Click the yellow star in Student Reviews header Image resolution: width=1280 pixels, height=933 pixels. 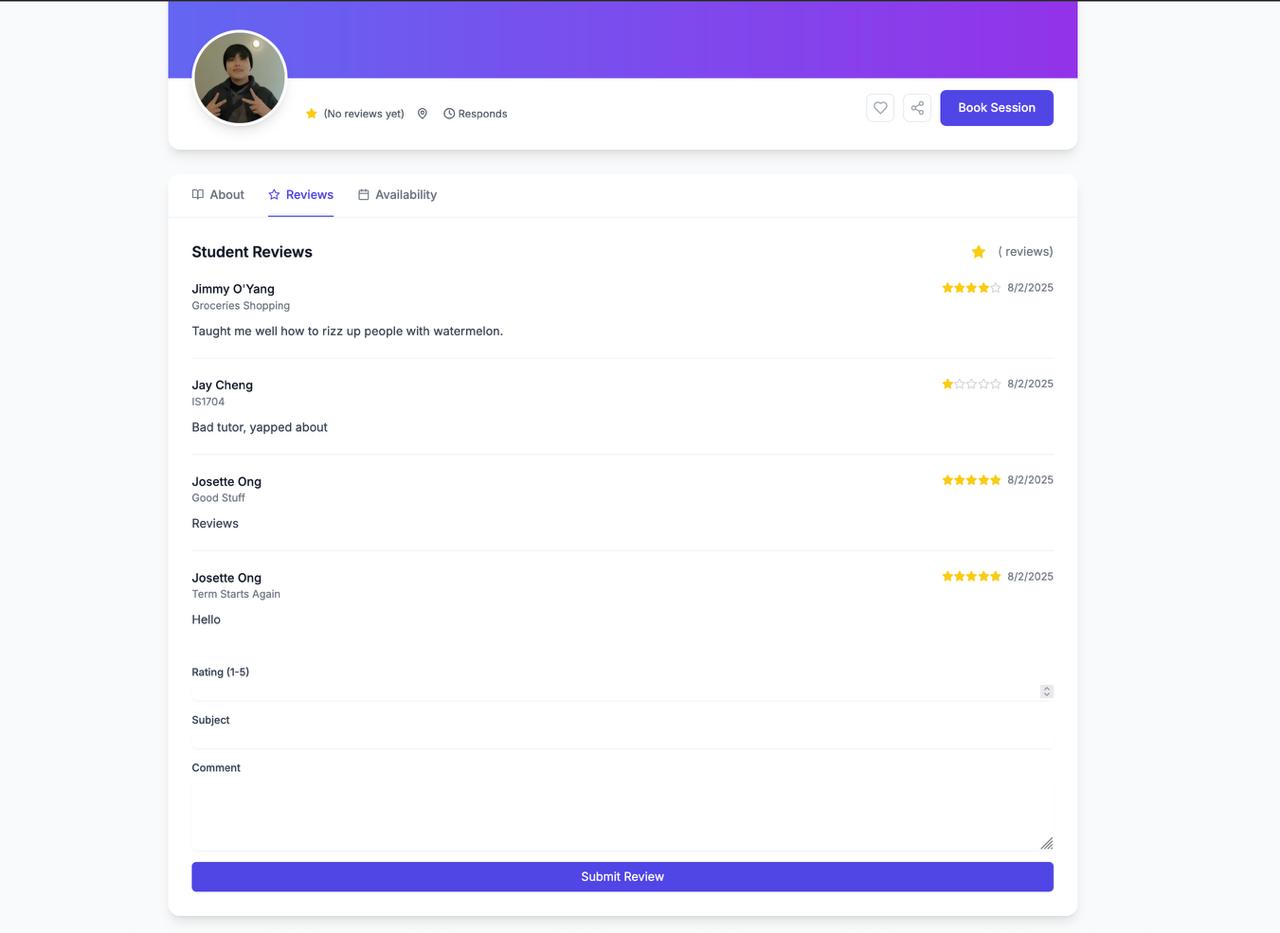click(978, 252)
